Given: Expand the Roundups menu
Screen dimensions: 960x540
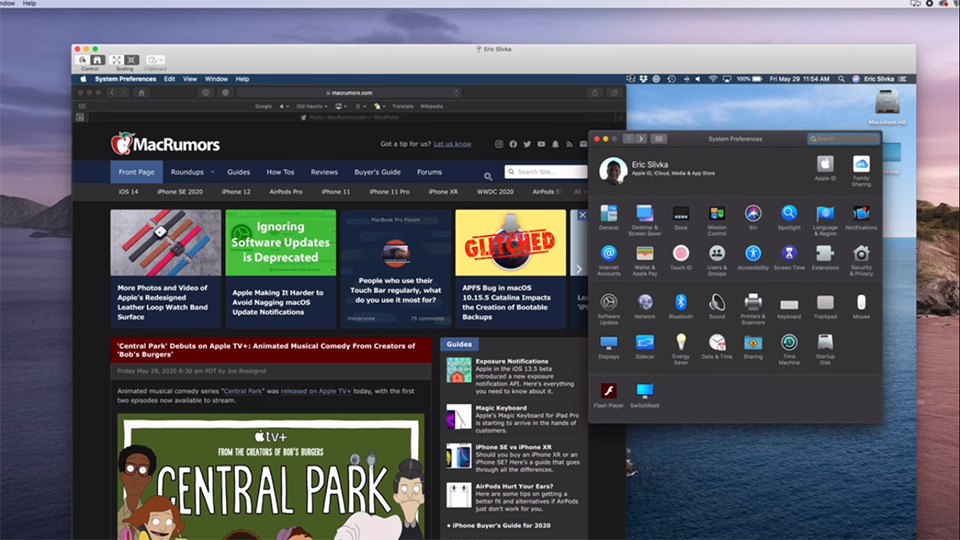Looking at the screenshot, I should [x=192, y=172].
